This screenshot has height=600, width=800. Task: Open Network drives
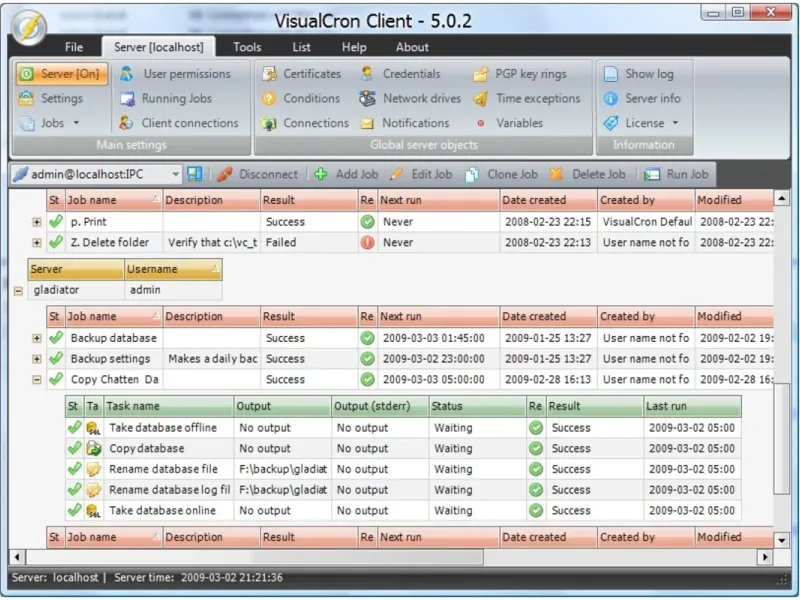(x=410, y=98)
